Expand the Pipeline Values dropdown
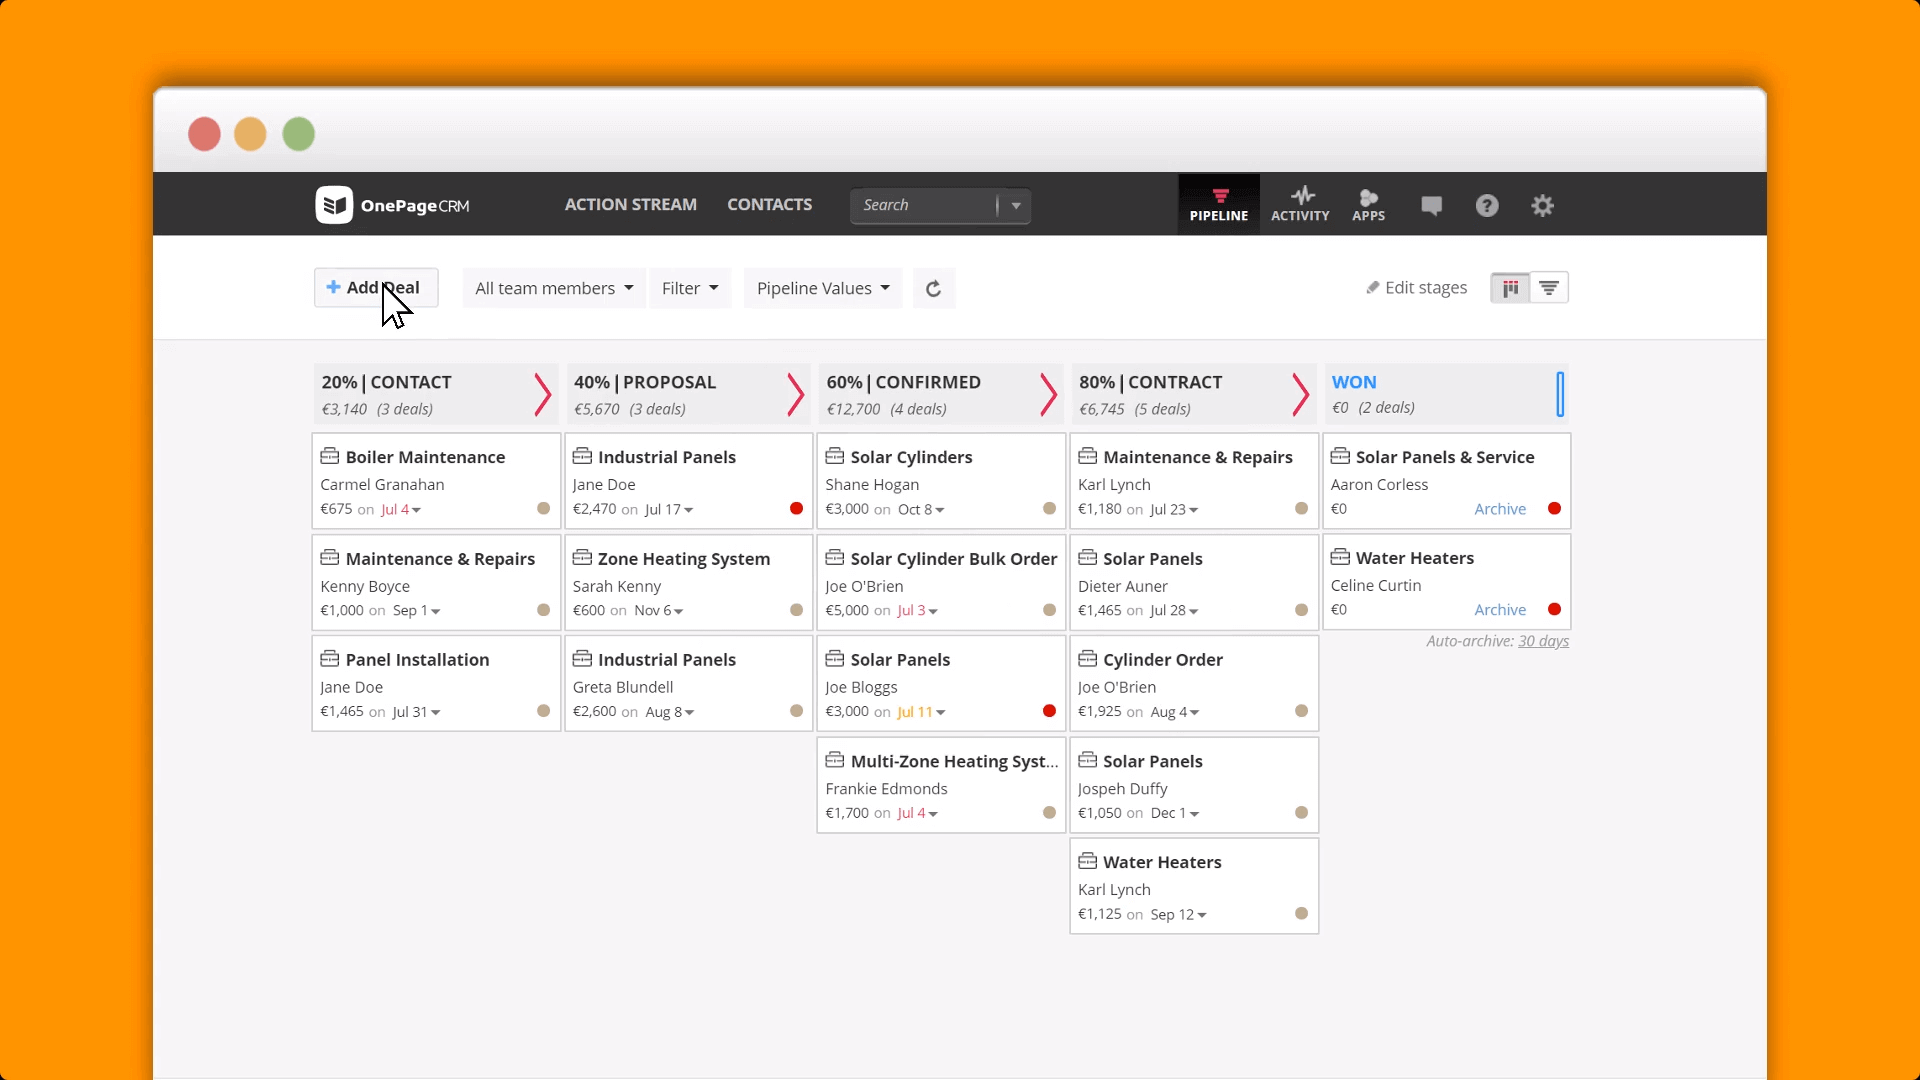 pos(822,287)
